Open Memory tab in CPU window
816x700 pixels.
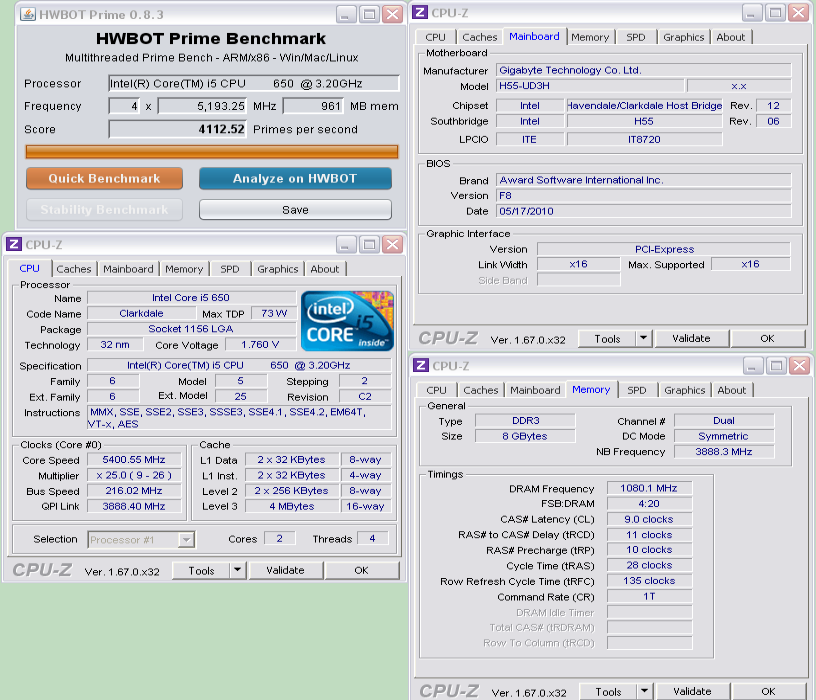[184, 269]
